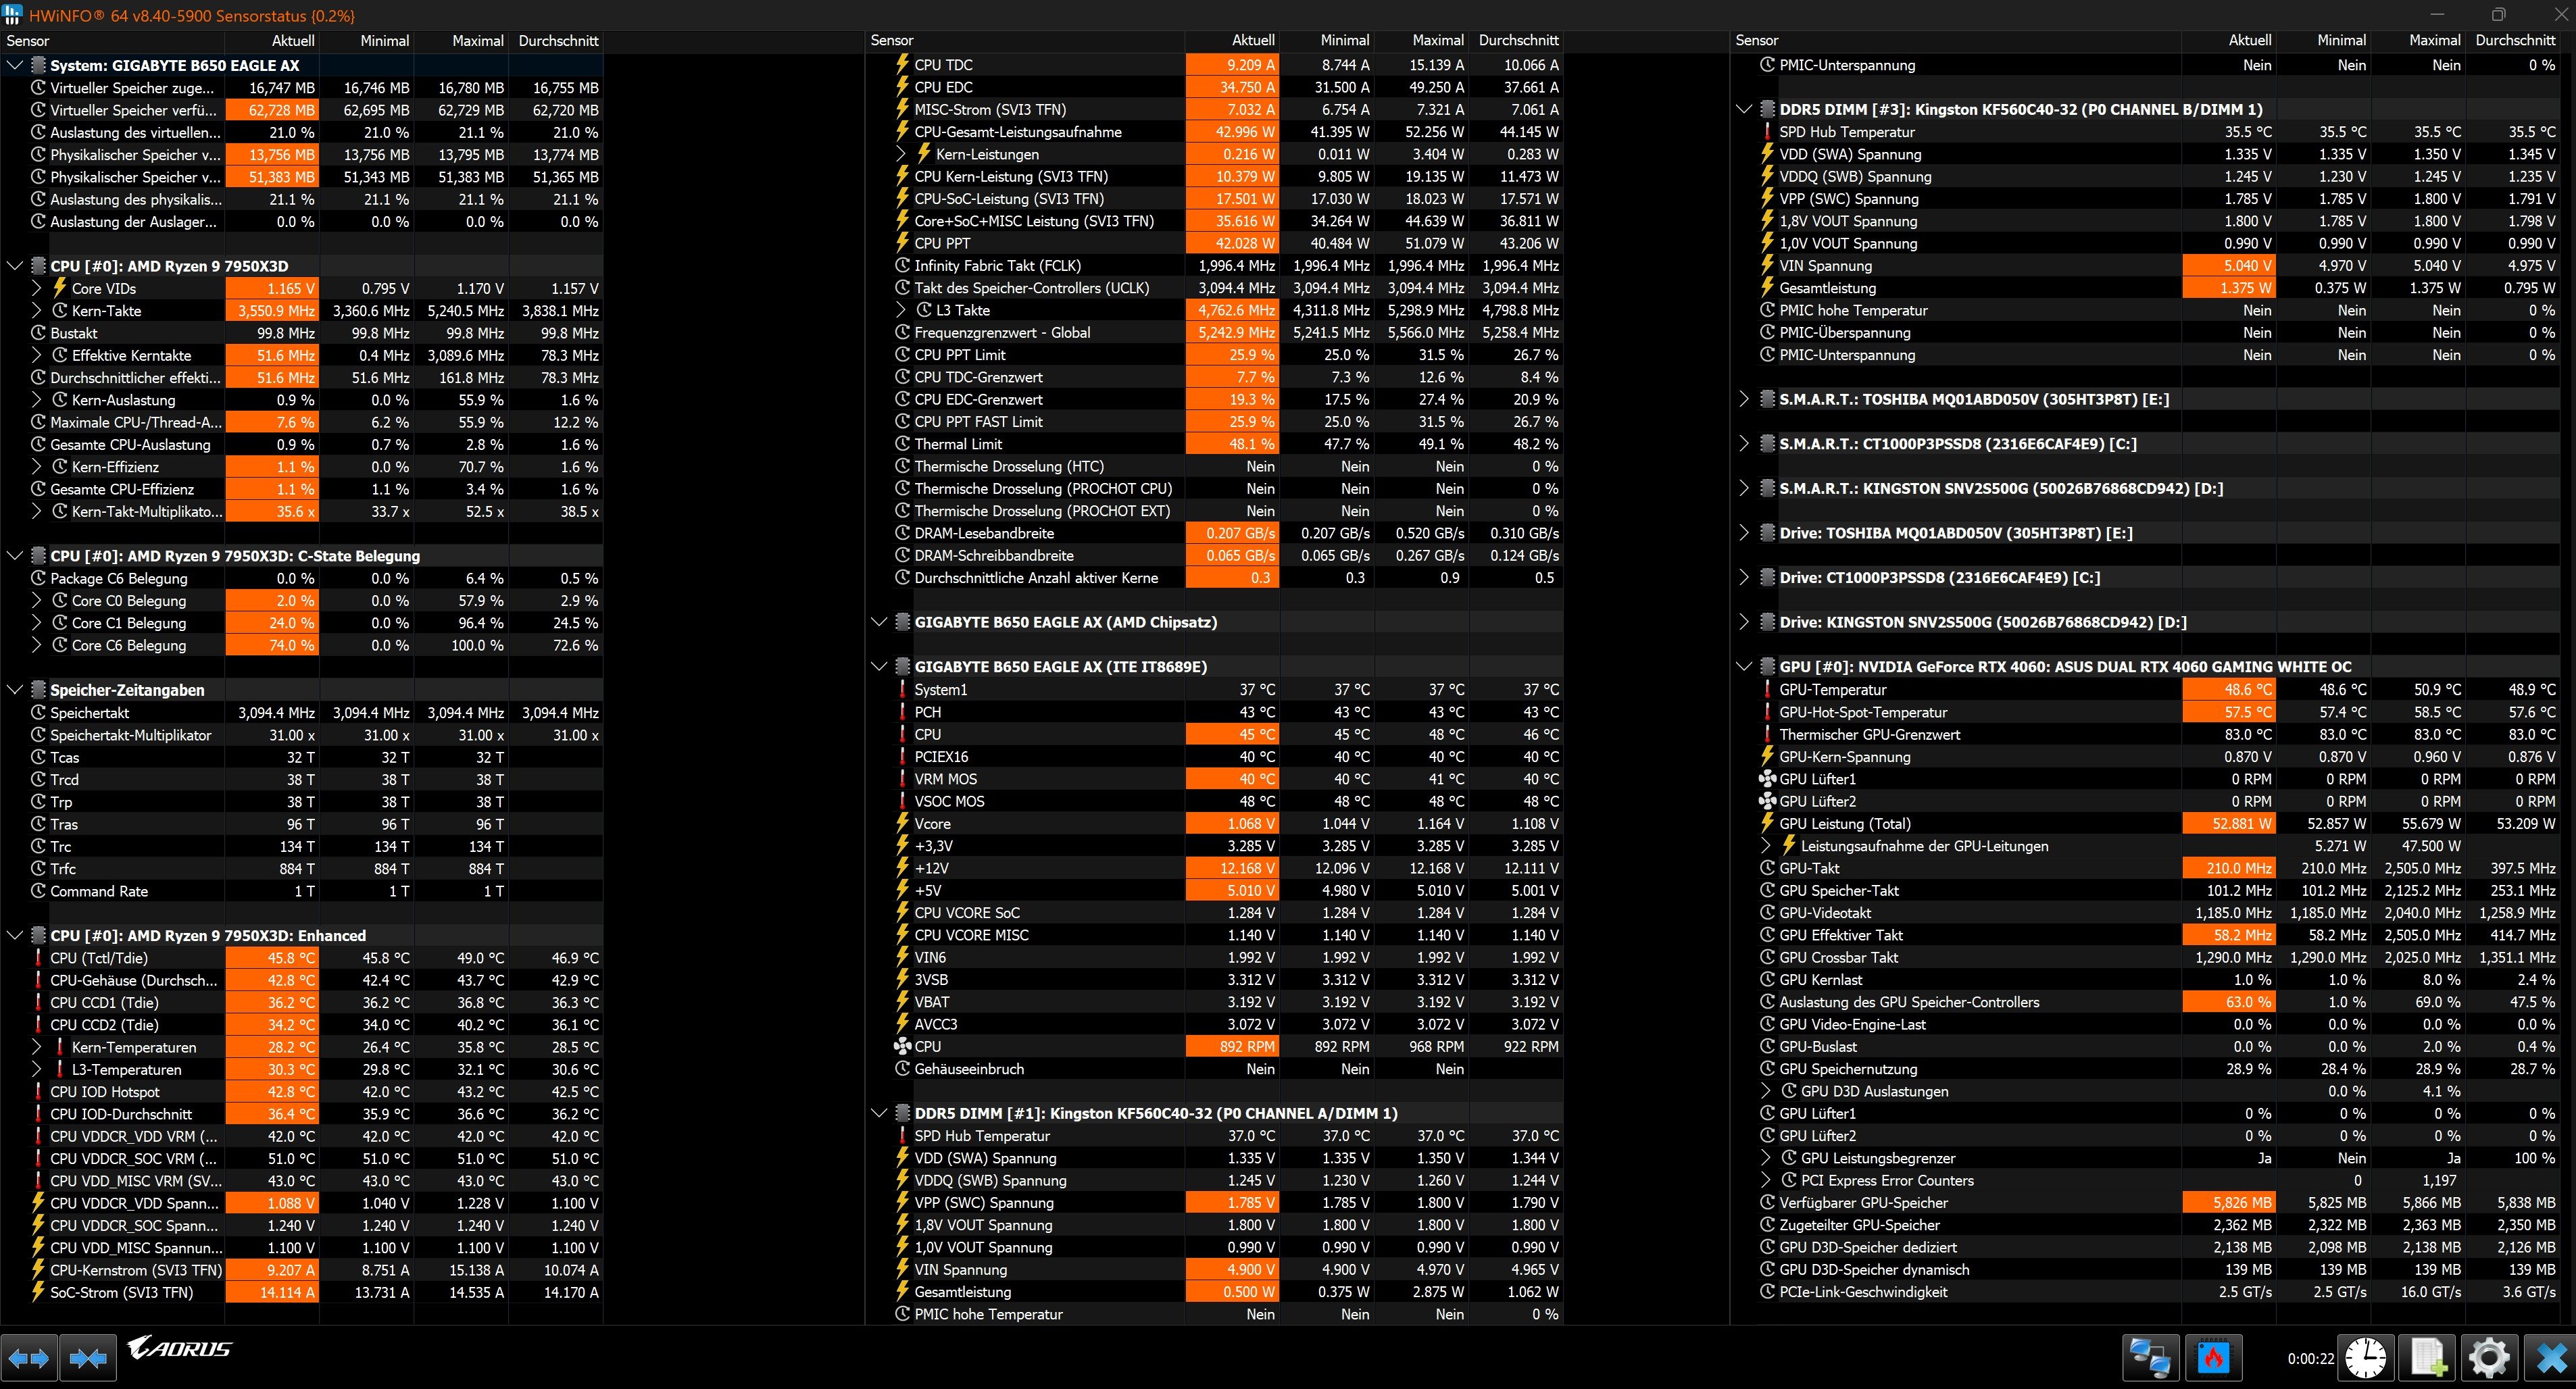2576x1389 pixels.
Task: Reset the elapsed time clock icon
Action: pyautogui.click(x=2366, y=1358)
